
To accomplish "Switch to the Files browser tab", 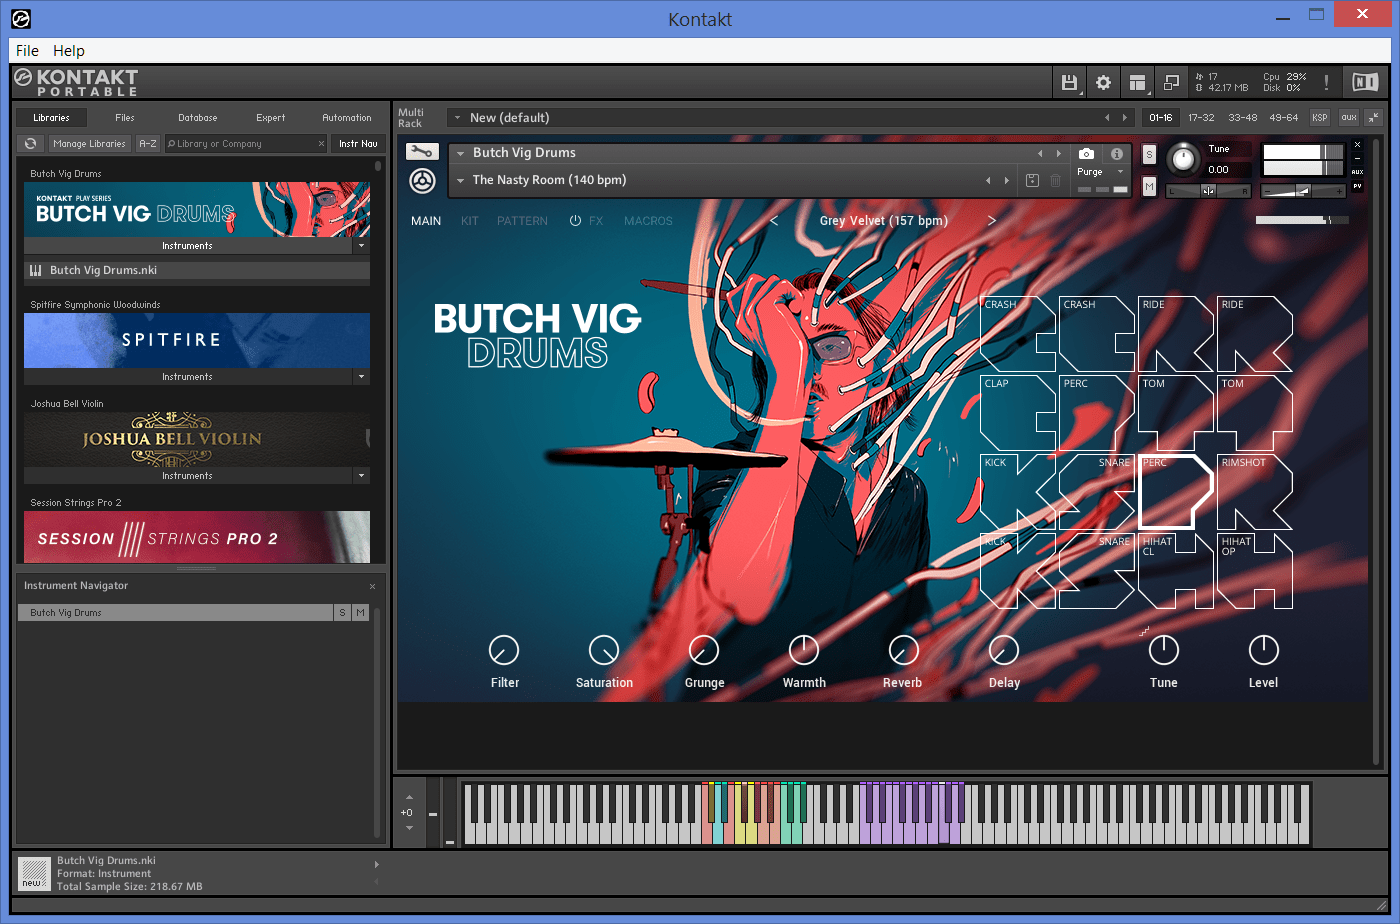I will pos(125,118).
